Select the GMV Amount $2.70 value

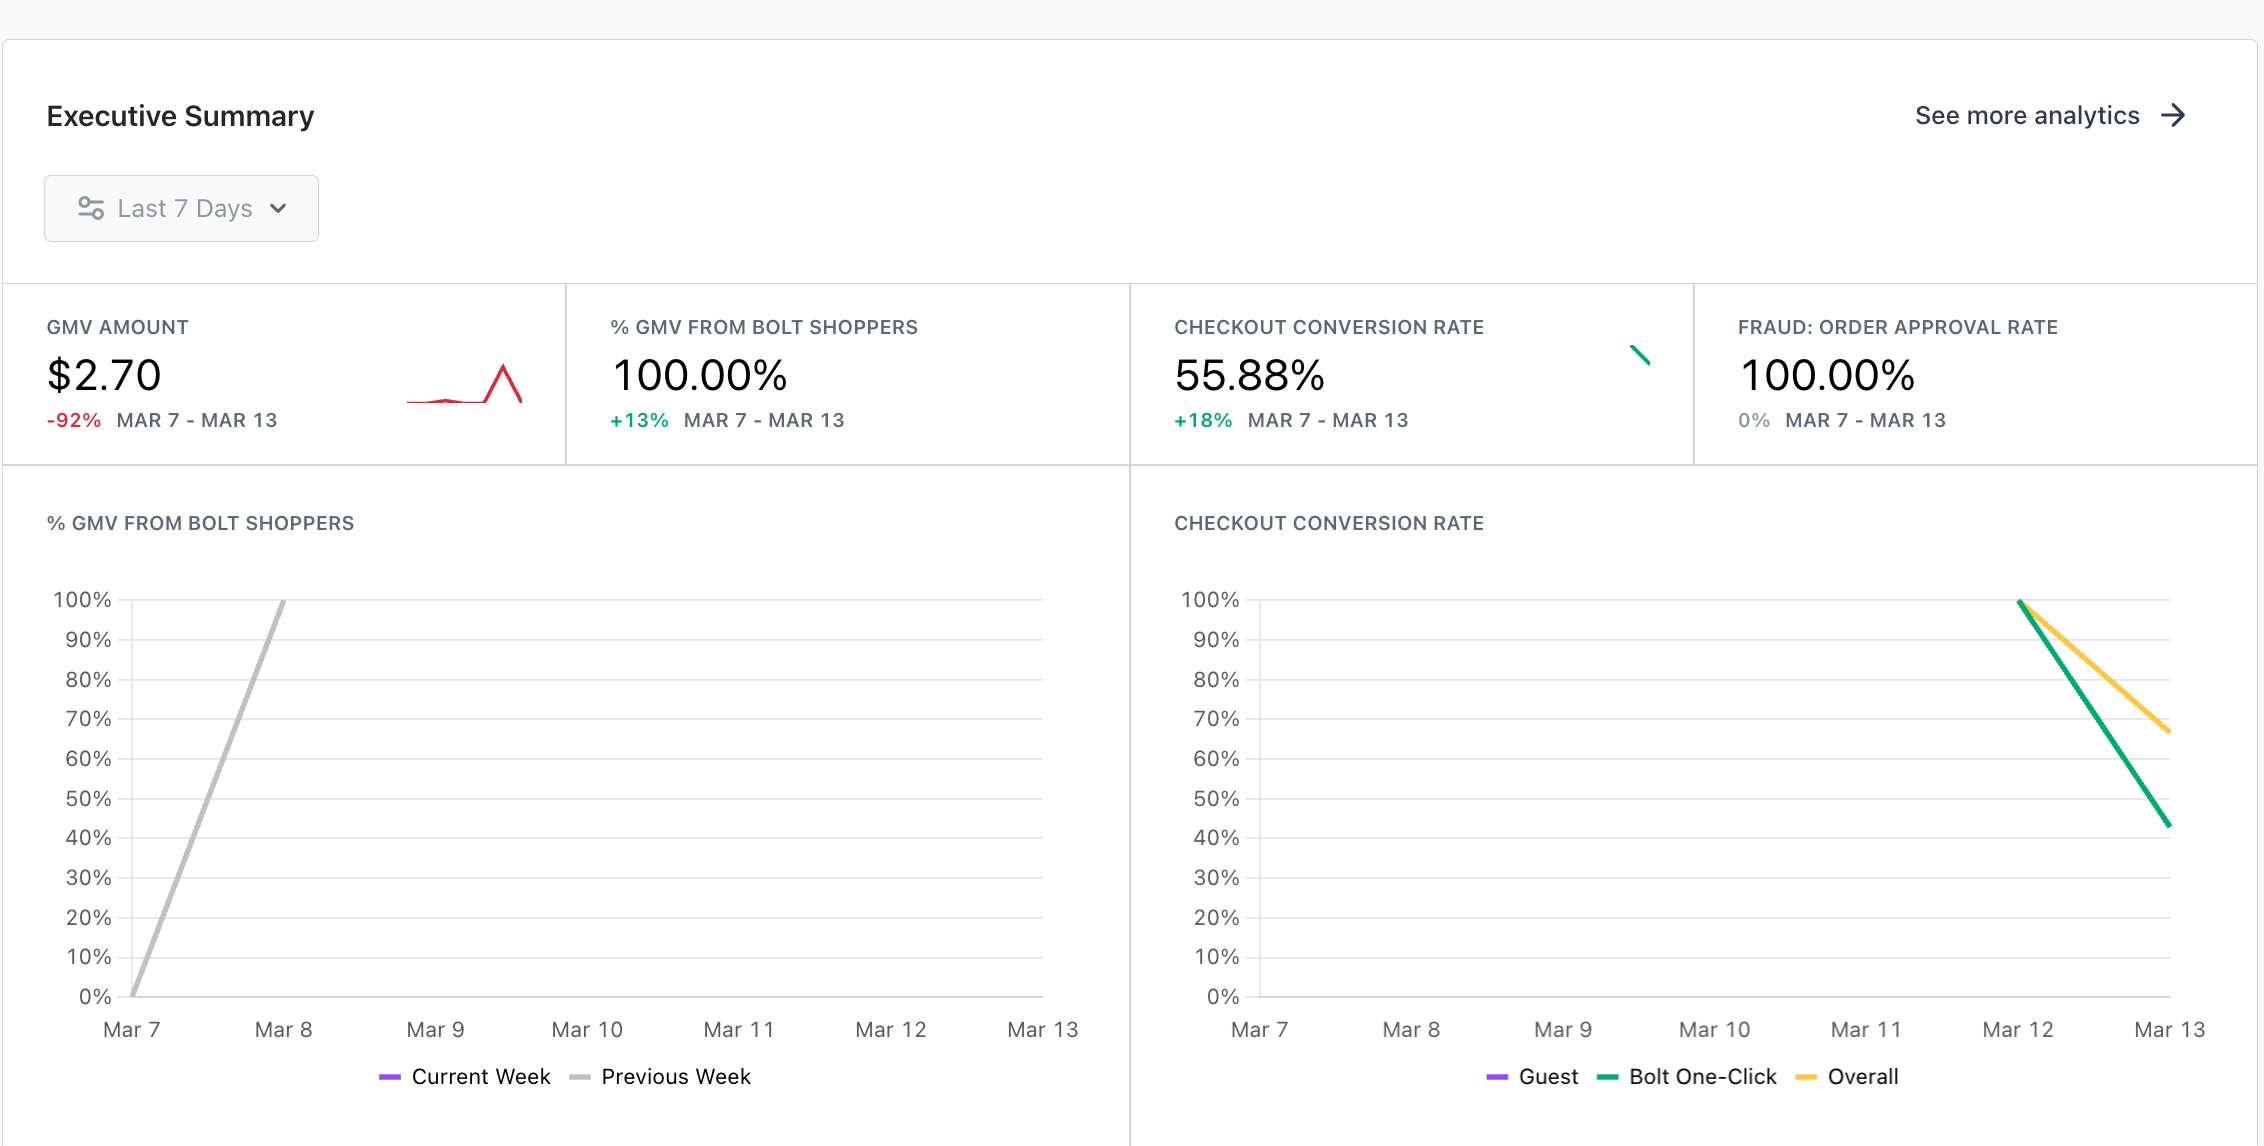coord(104,376)
